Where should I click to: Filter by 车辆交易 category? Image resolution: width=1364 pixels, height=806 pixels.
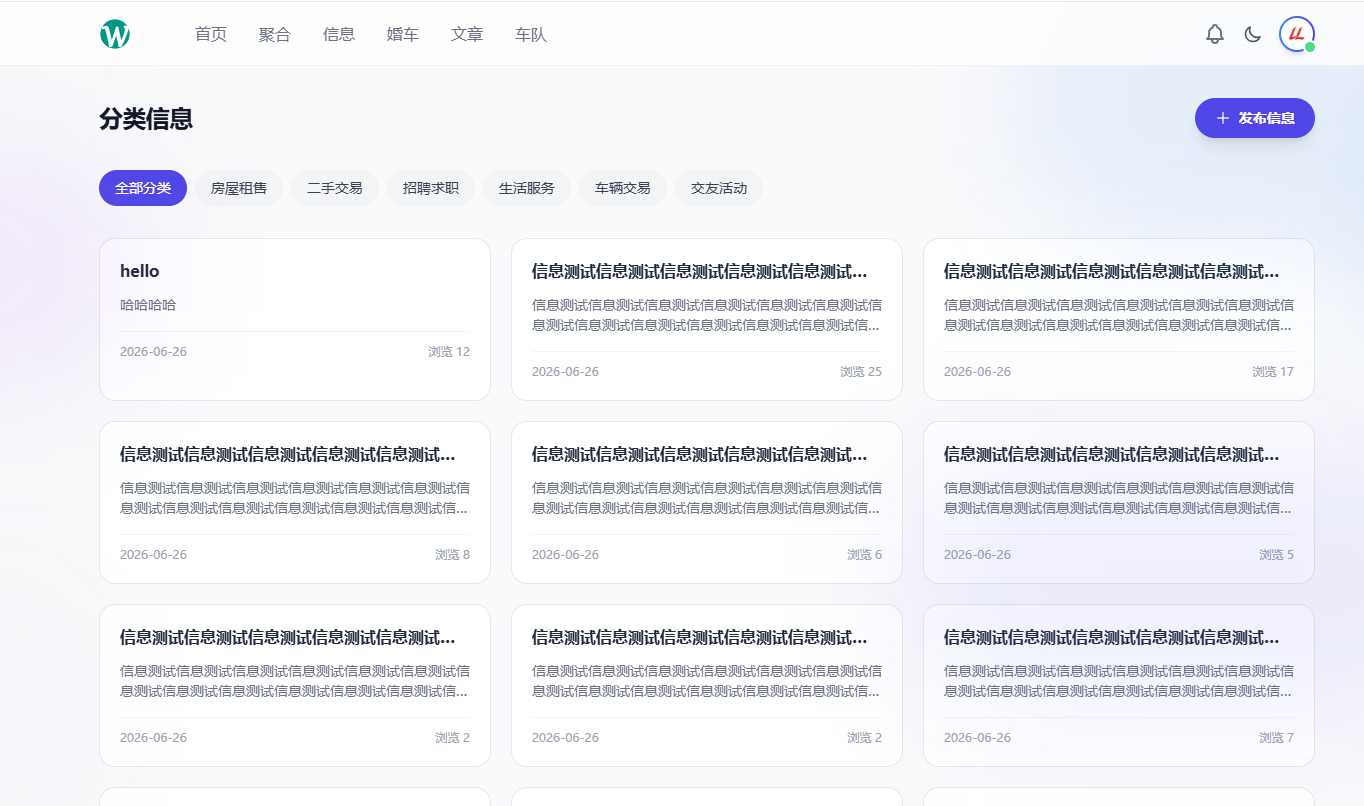(623, 188)
